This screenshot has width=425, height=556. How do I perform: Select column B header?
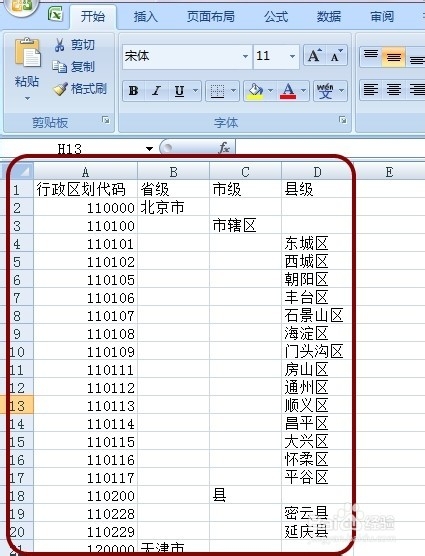coord(174,172)
